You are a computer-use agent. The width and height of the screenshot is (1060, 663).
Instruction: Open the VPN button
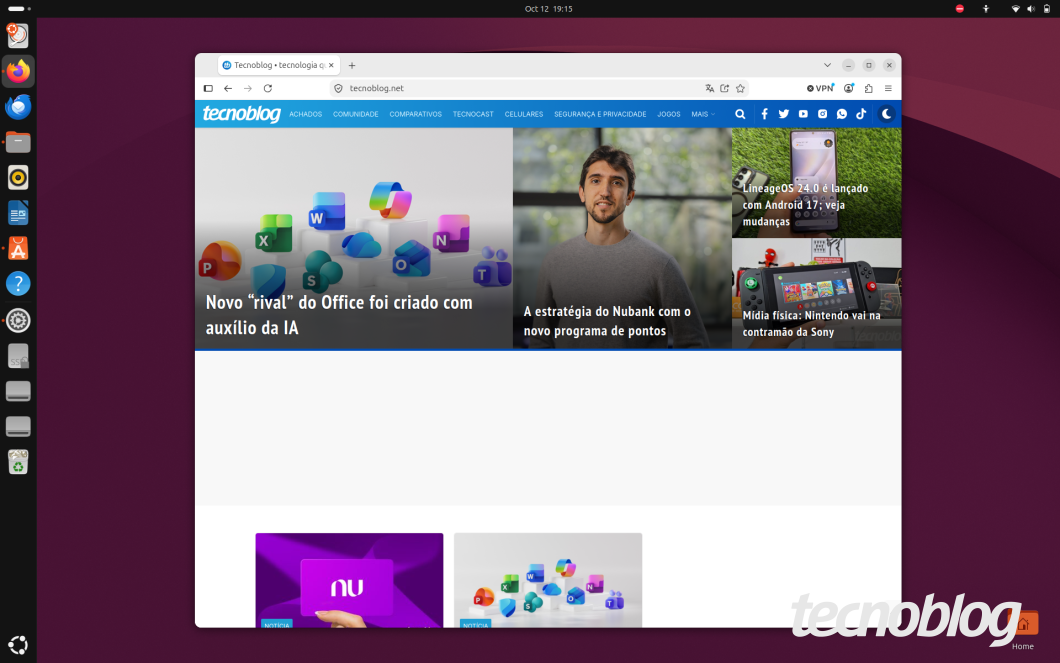(x=820, y=89)
